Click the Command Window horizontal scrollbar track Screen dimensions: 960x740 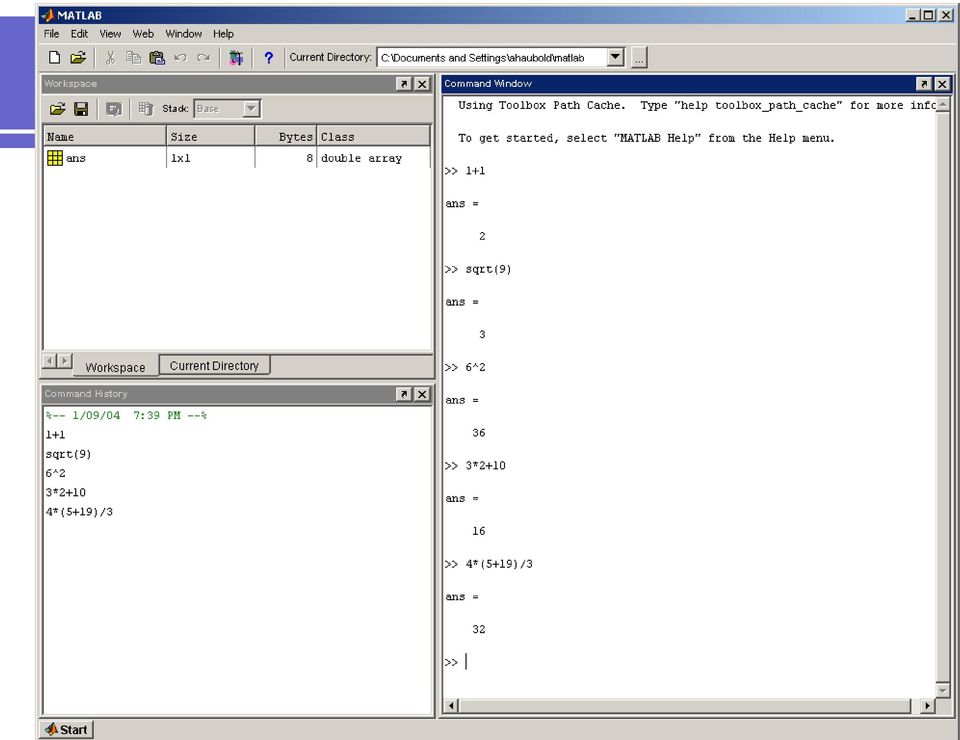684,706
